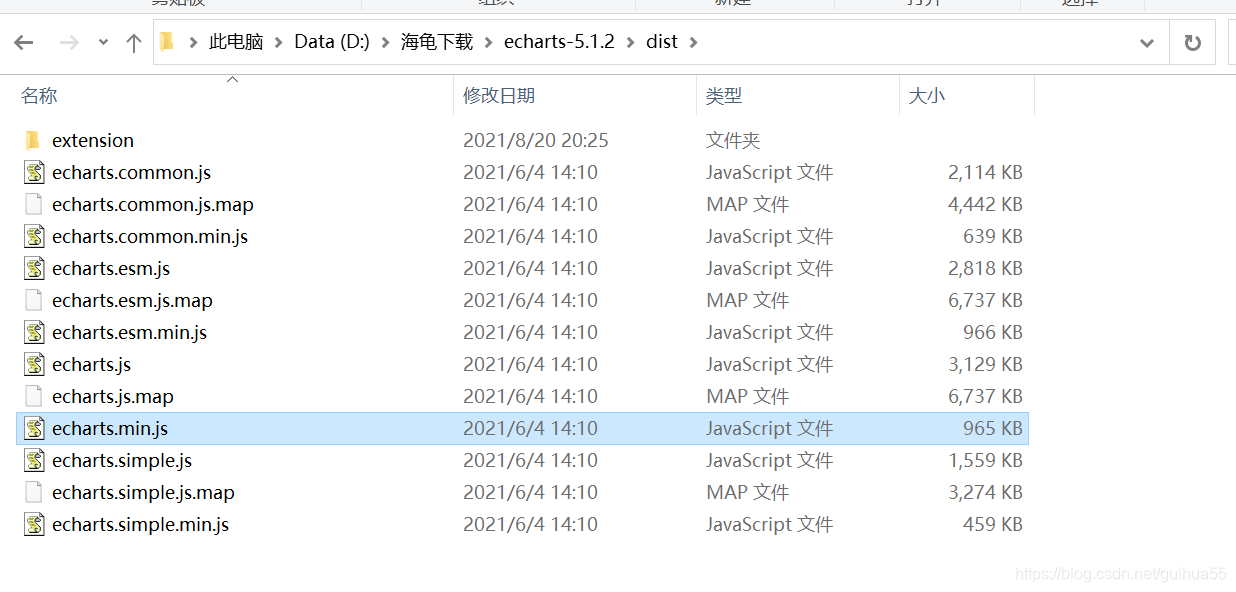Click the 3,129 KB size cell
Viewport: 1236px width, 592px height.
tap(985, 365)
